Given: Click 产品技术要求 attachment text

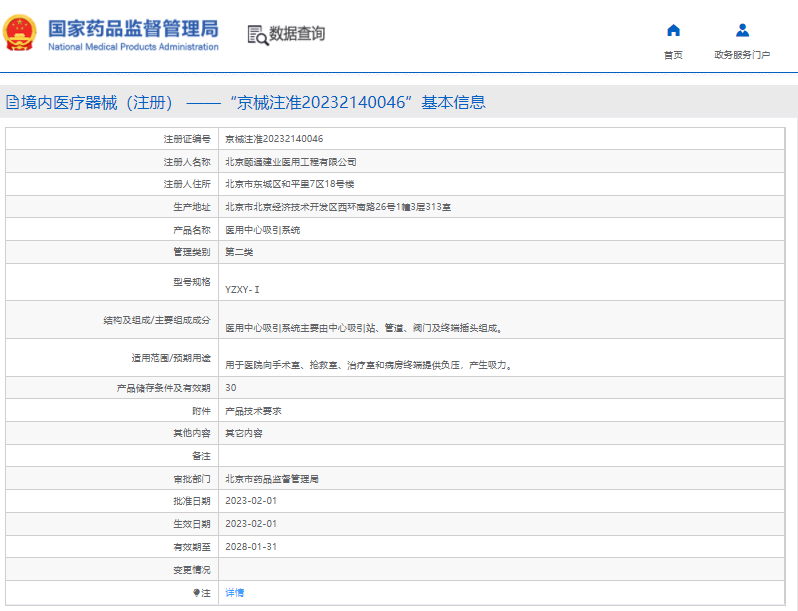Looking at the screenshot, I should pyautogui.click(x=253, y=411).
